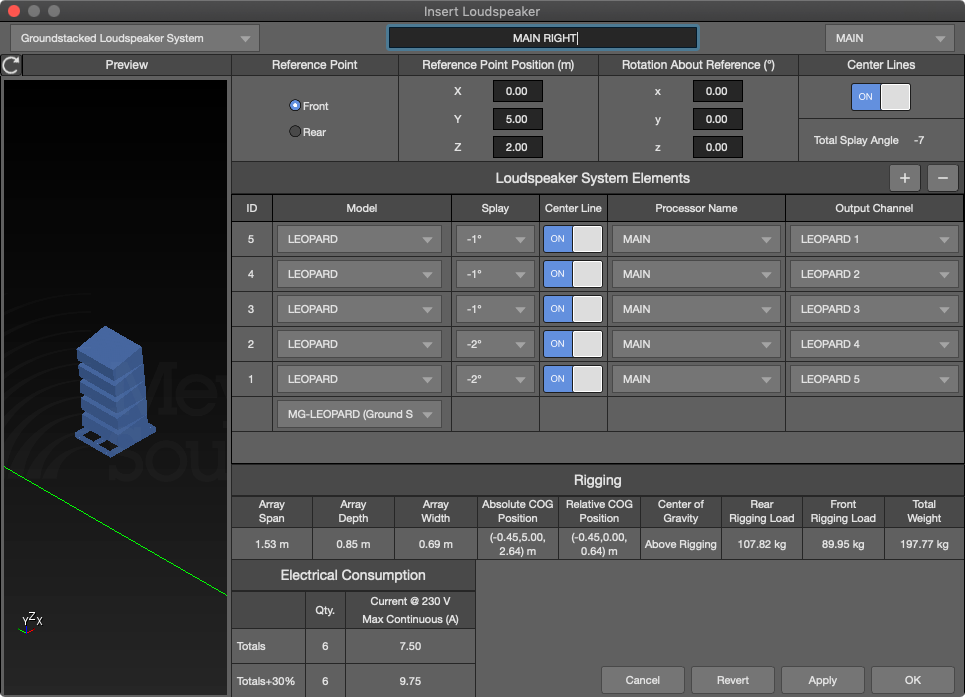The width and height of the screenshot is (965, 697).
Task: Click the Center of Gravity value Above Rigging
Action: (680, 544)
